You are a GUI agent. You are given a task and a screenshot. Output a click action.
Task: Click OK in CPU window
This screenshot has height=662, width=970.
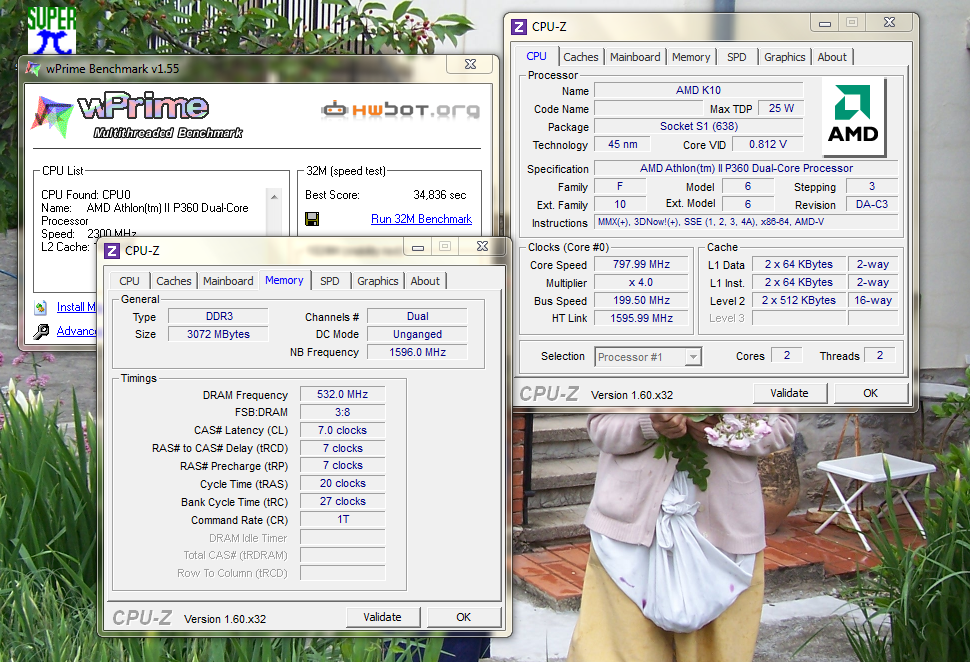tap(870, 393)
